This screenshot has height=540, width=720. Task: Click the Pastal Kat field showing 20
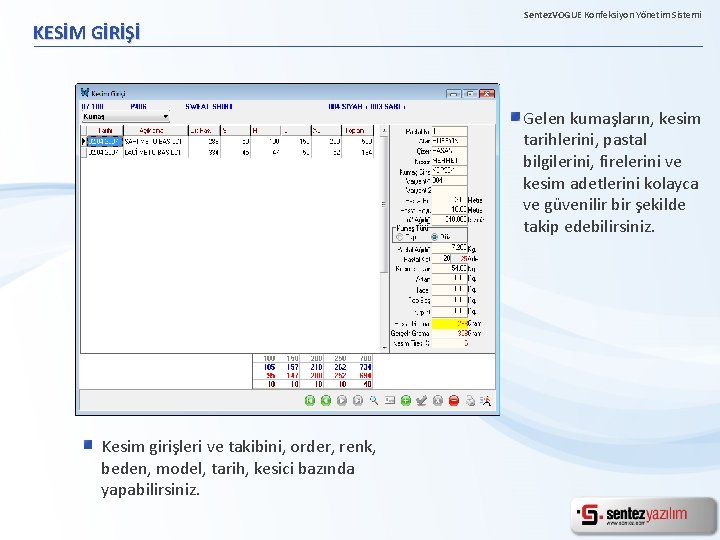coord(442,259)
